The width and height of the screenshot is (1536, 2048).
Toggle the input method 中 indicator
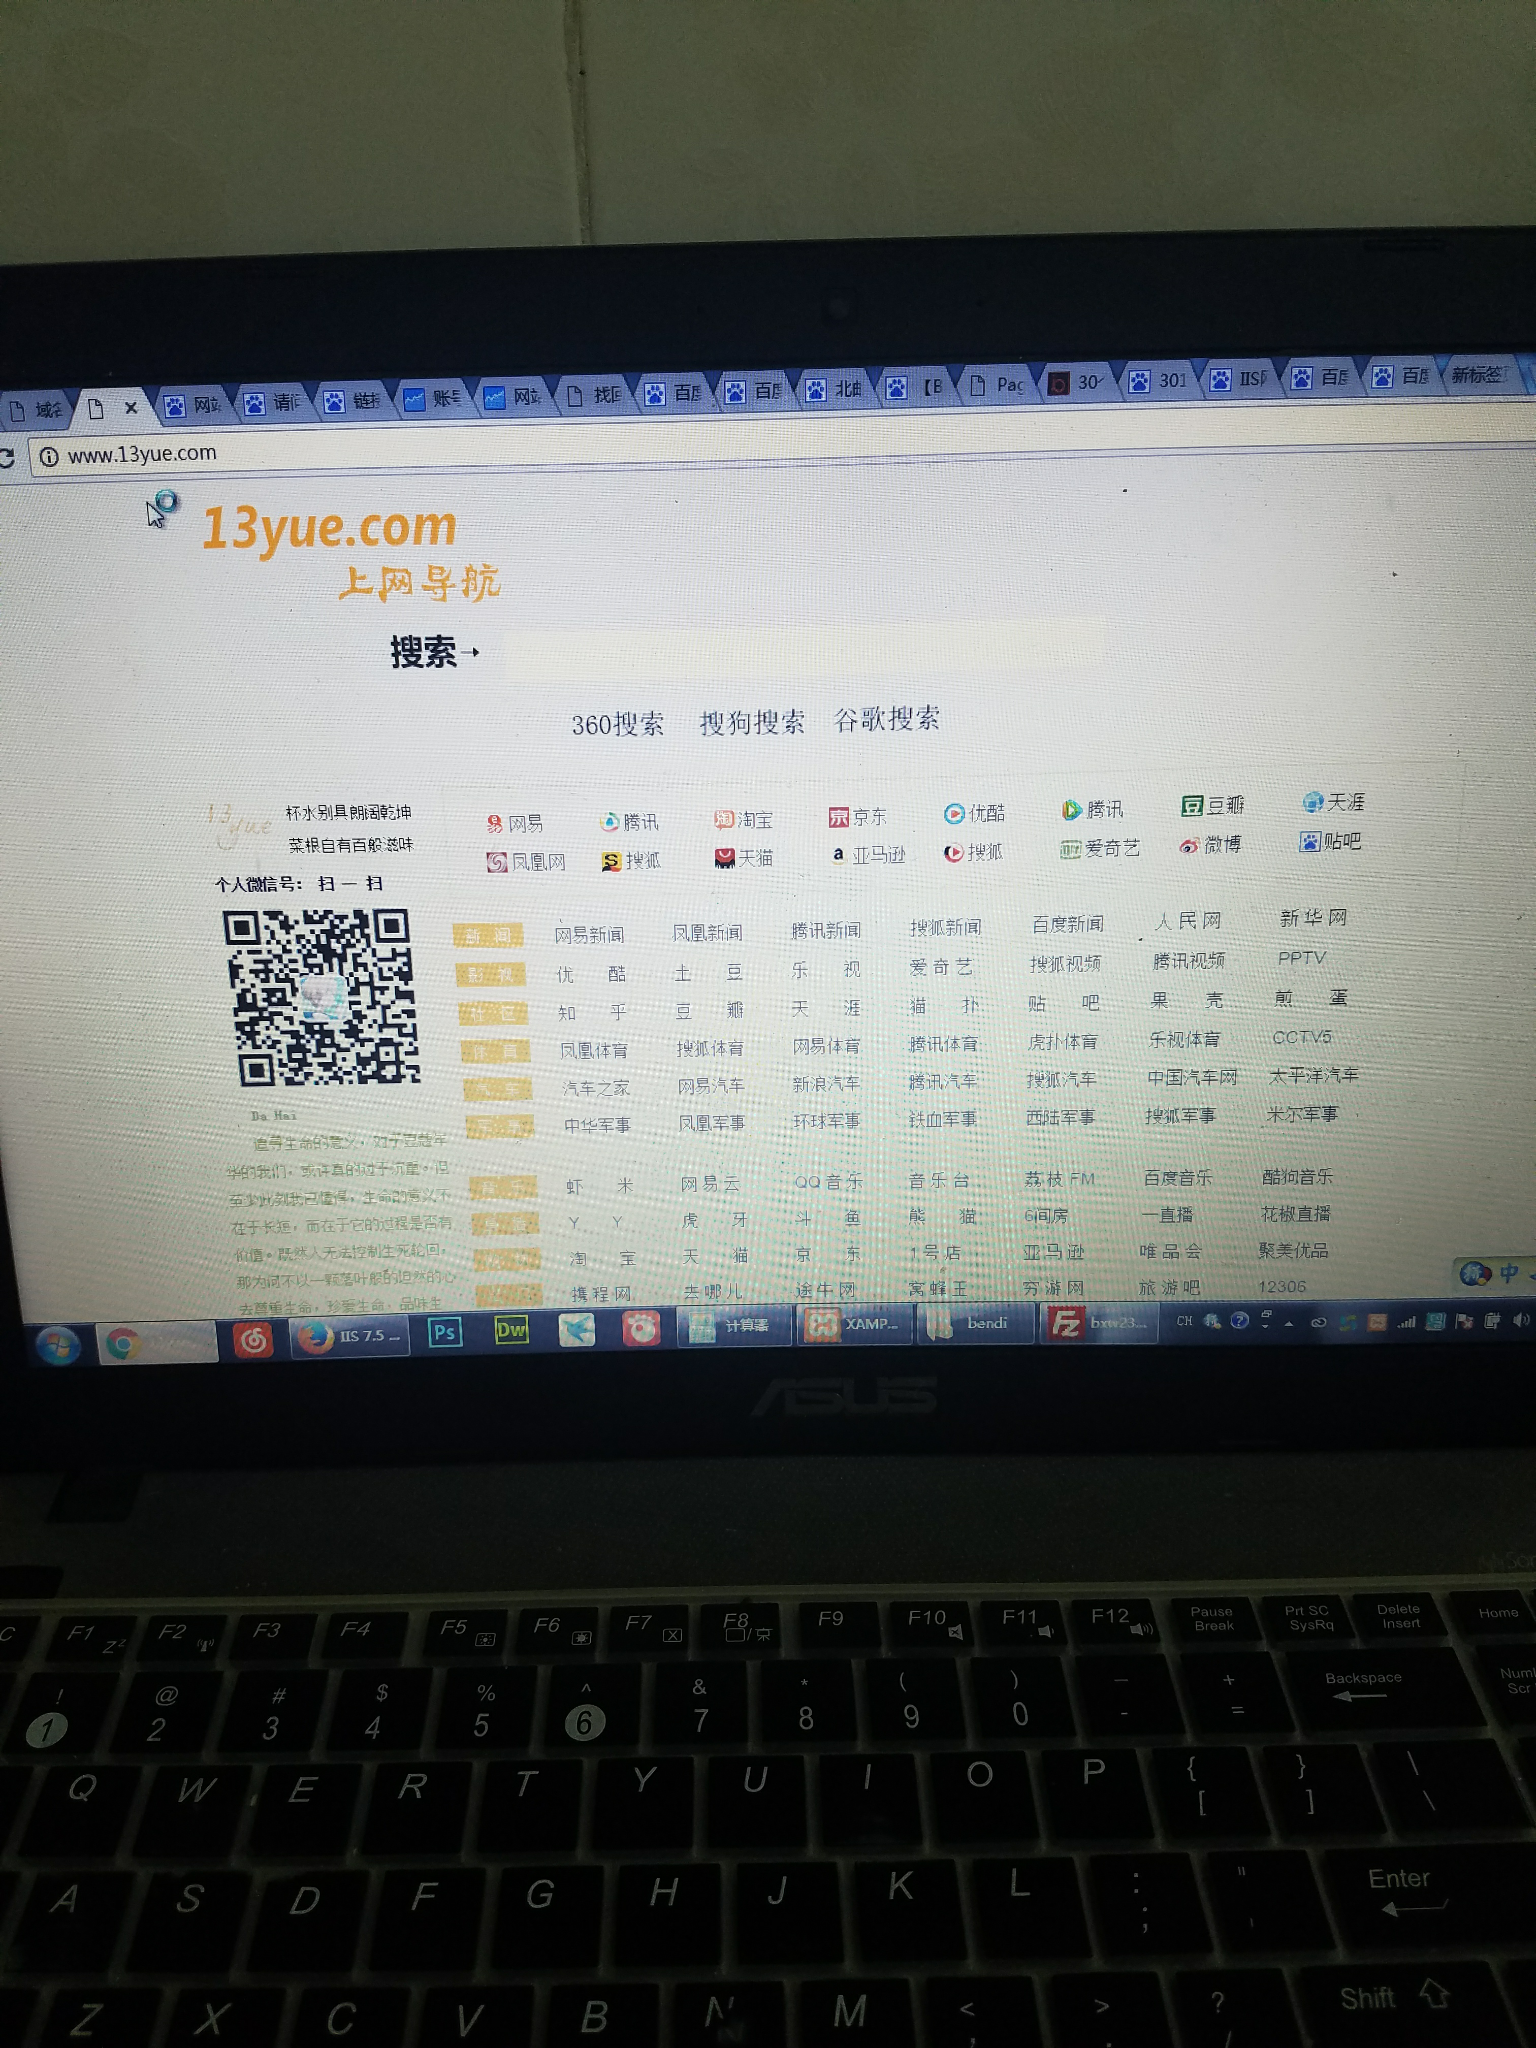pyautogui.click(x=1508, y=1273)
